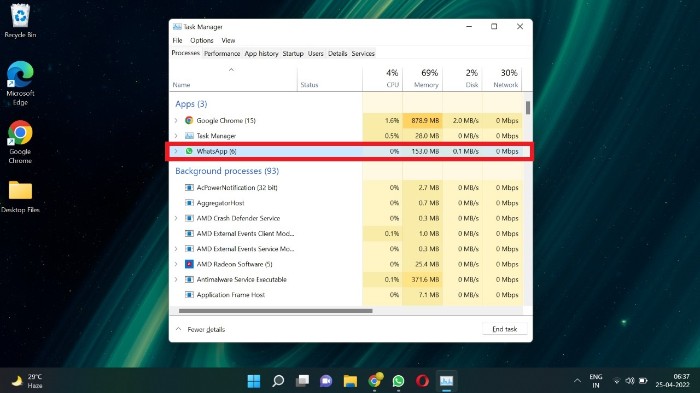Click the Google Chrome process icon
Image resolution: width=700 pixels, height=393 pixels.
(x=189, y=120)
